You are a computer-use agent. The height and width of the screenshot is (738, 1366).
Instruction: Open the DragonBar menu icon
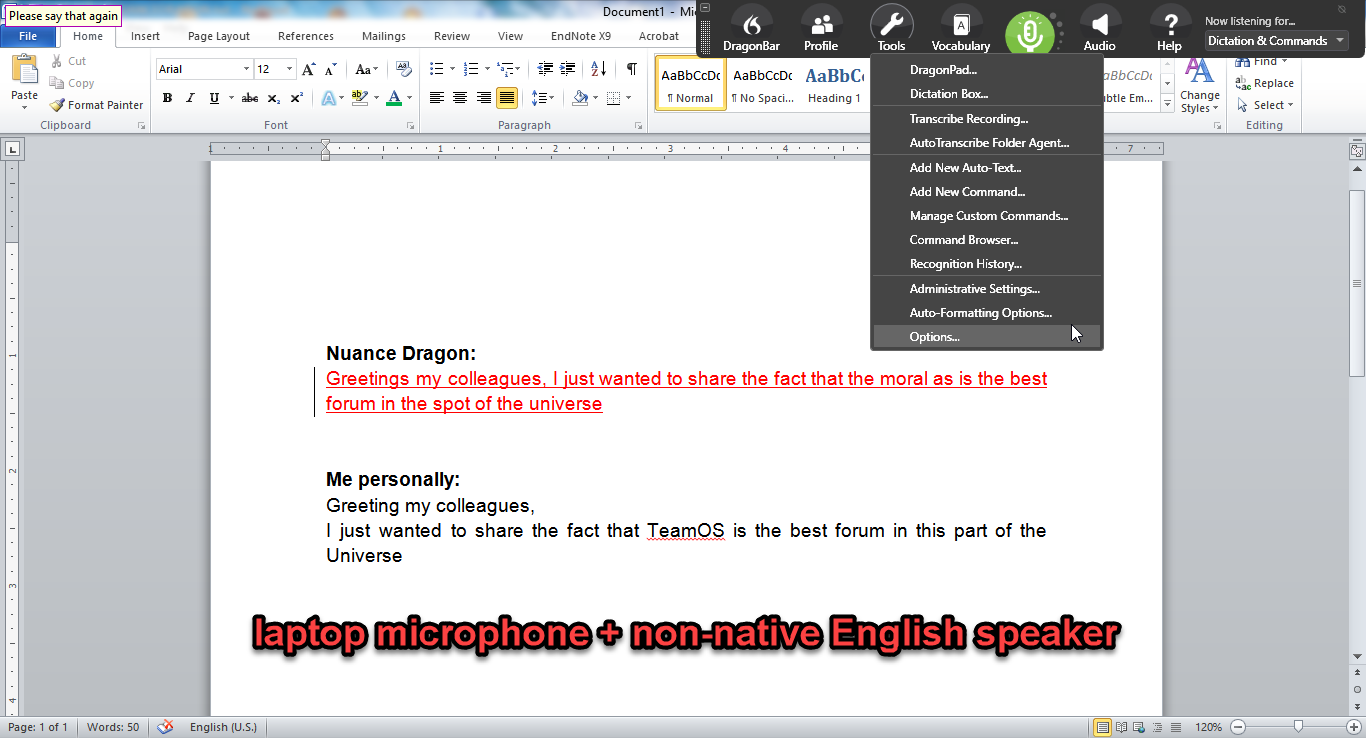tap(751, 28)
